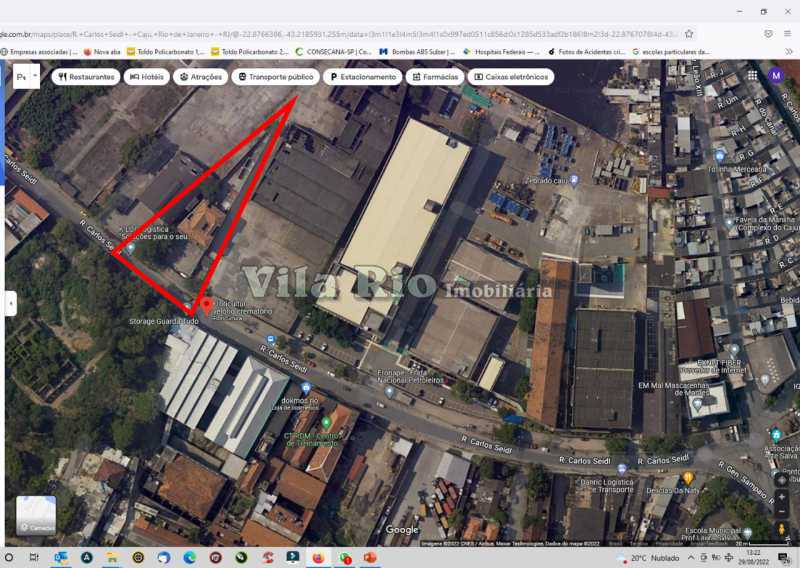Viewport: 800px width, 568px height.
Task: Open the Pocket save icon in Firefox toolbar
Action: pos(768,34)
